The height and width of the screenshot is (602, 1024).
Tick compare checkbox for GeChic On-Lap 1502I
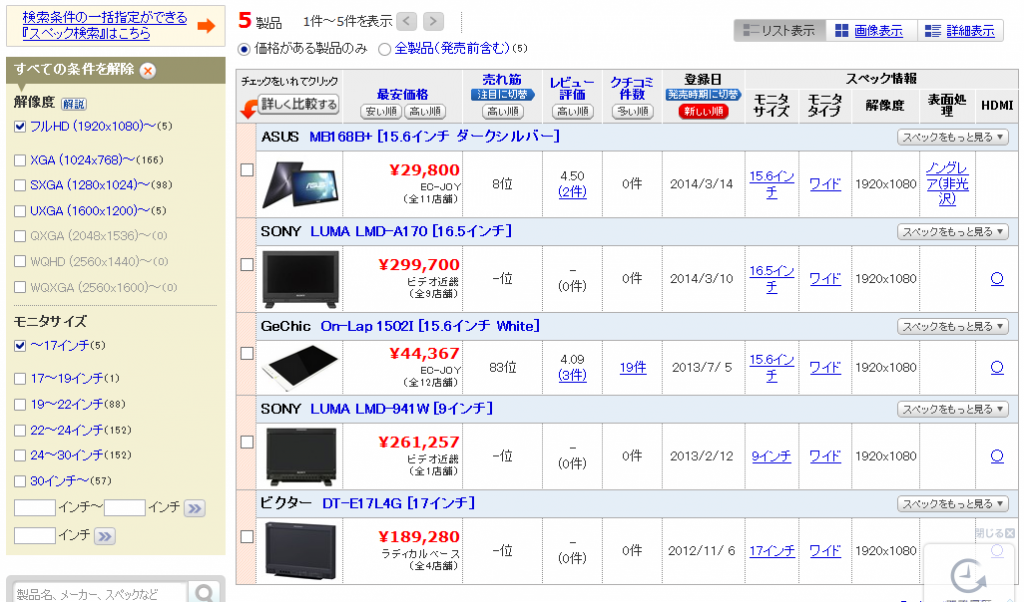pyautogui.click(x=247, y=353)
